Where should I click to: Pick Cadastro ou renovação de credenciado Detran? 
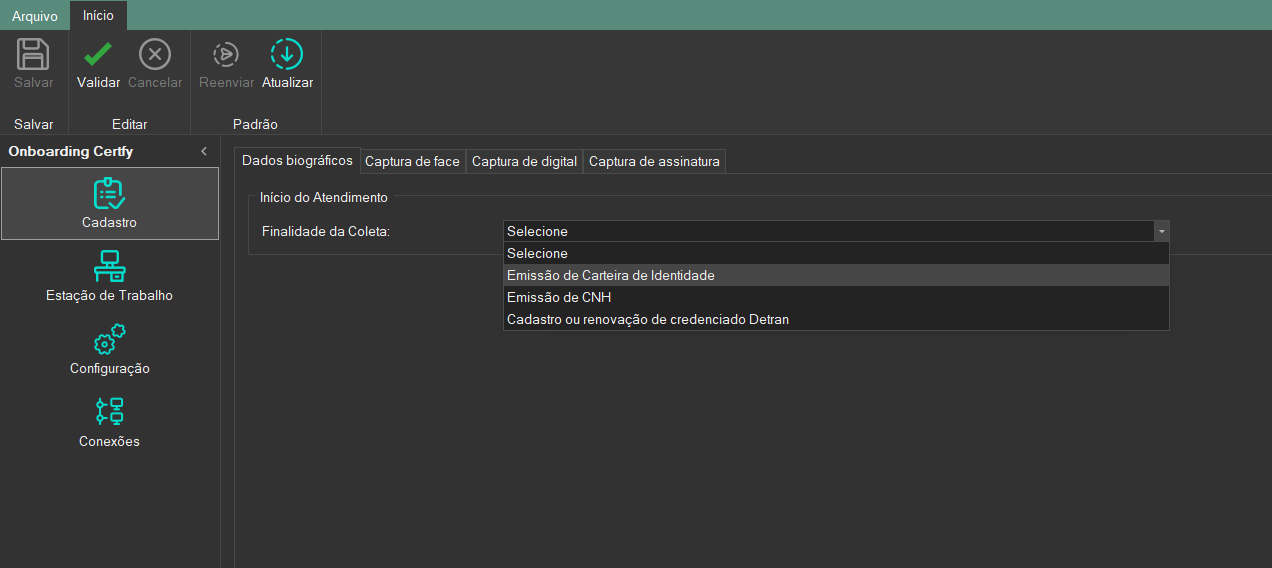tap(647, 319)
